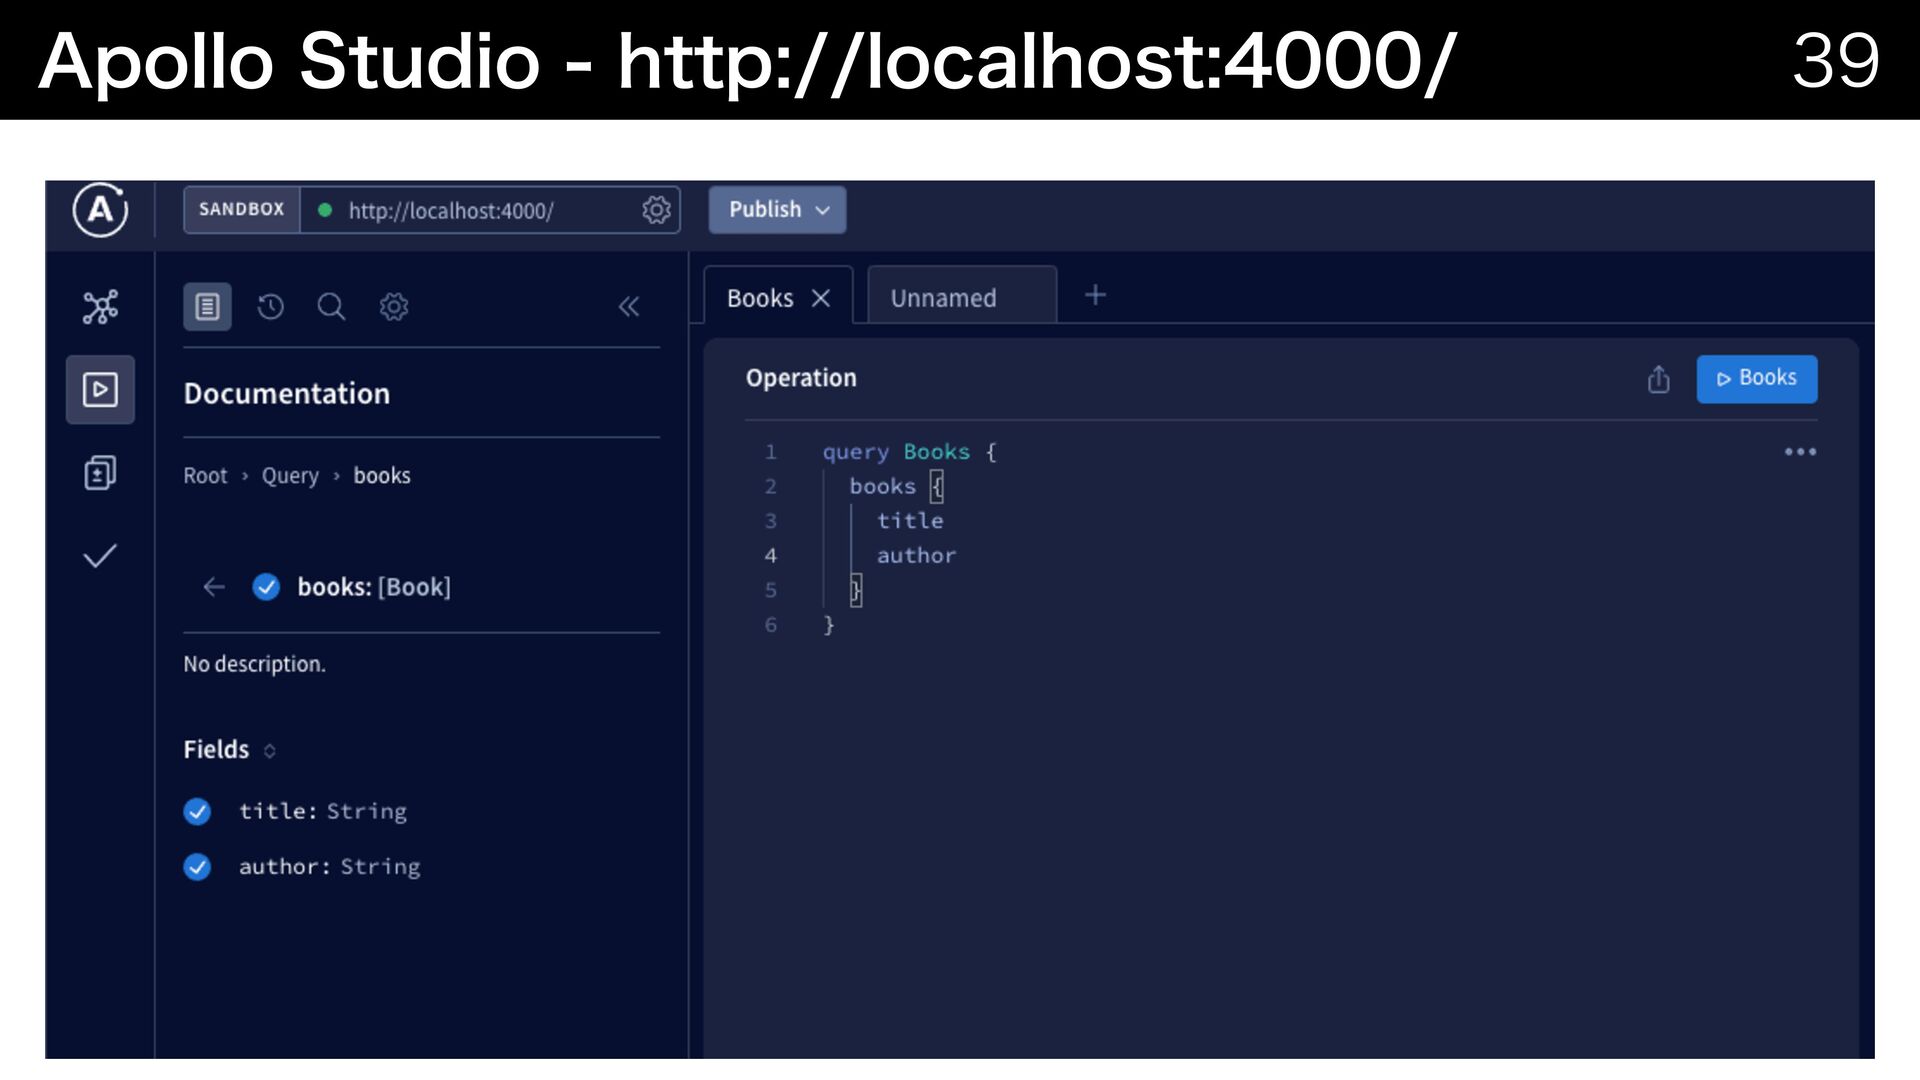The height and width of the screenshot is (1080, 1920).
Task: Click 'books' field in the editor
Action: click(x=883, y=487)
